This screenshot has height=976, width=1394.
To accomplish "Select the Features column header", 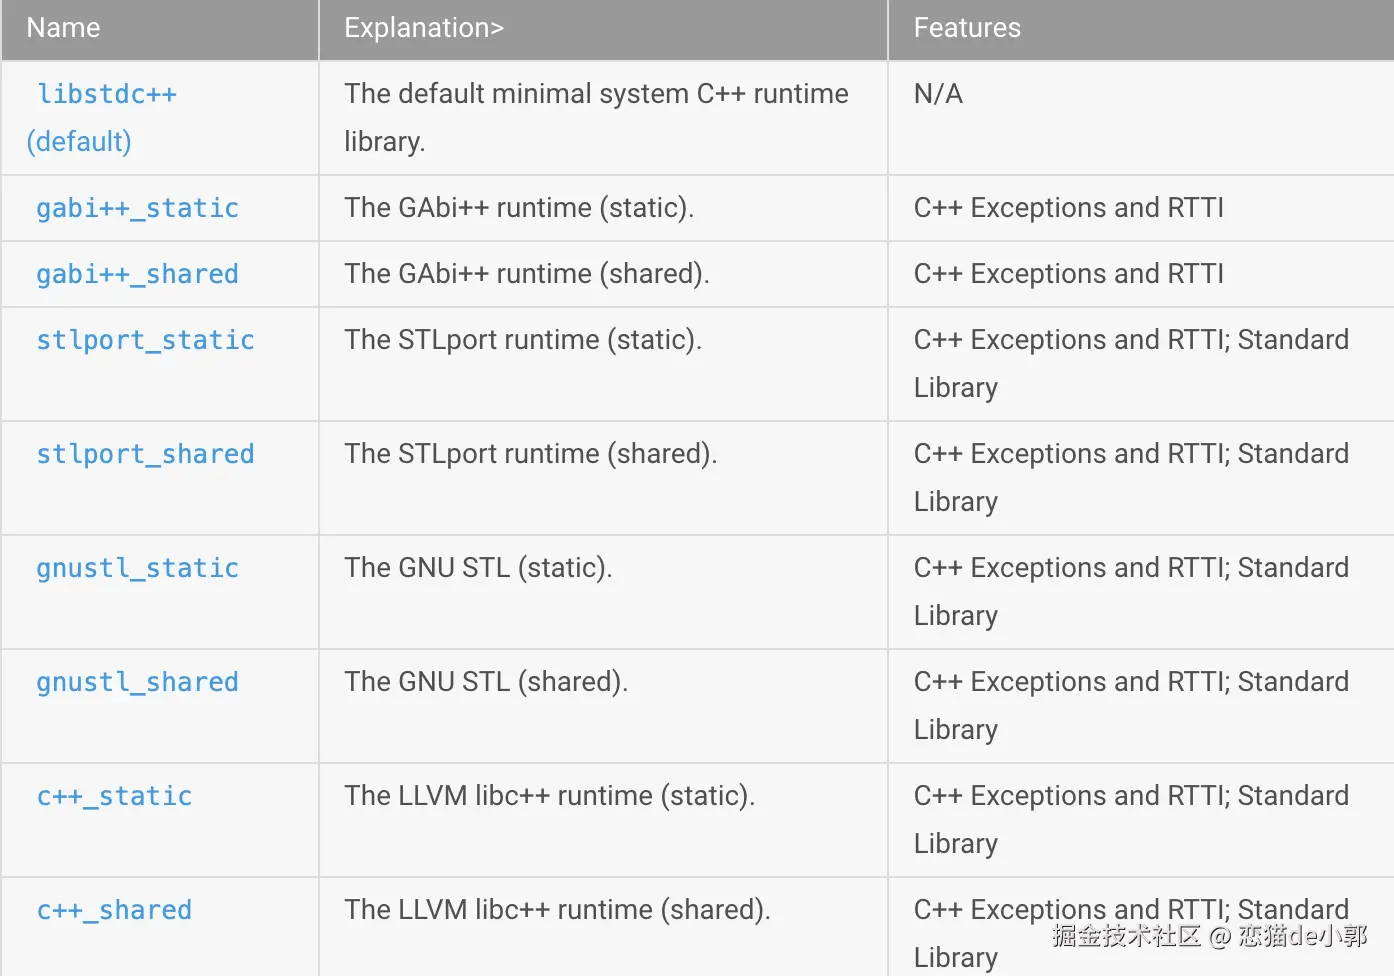I will [x=967, y=28].
